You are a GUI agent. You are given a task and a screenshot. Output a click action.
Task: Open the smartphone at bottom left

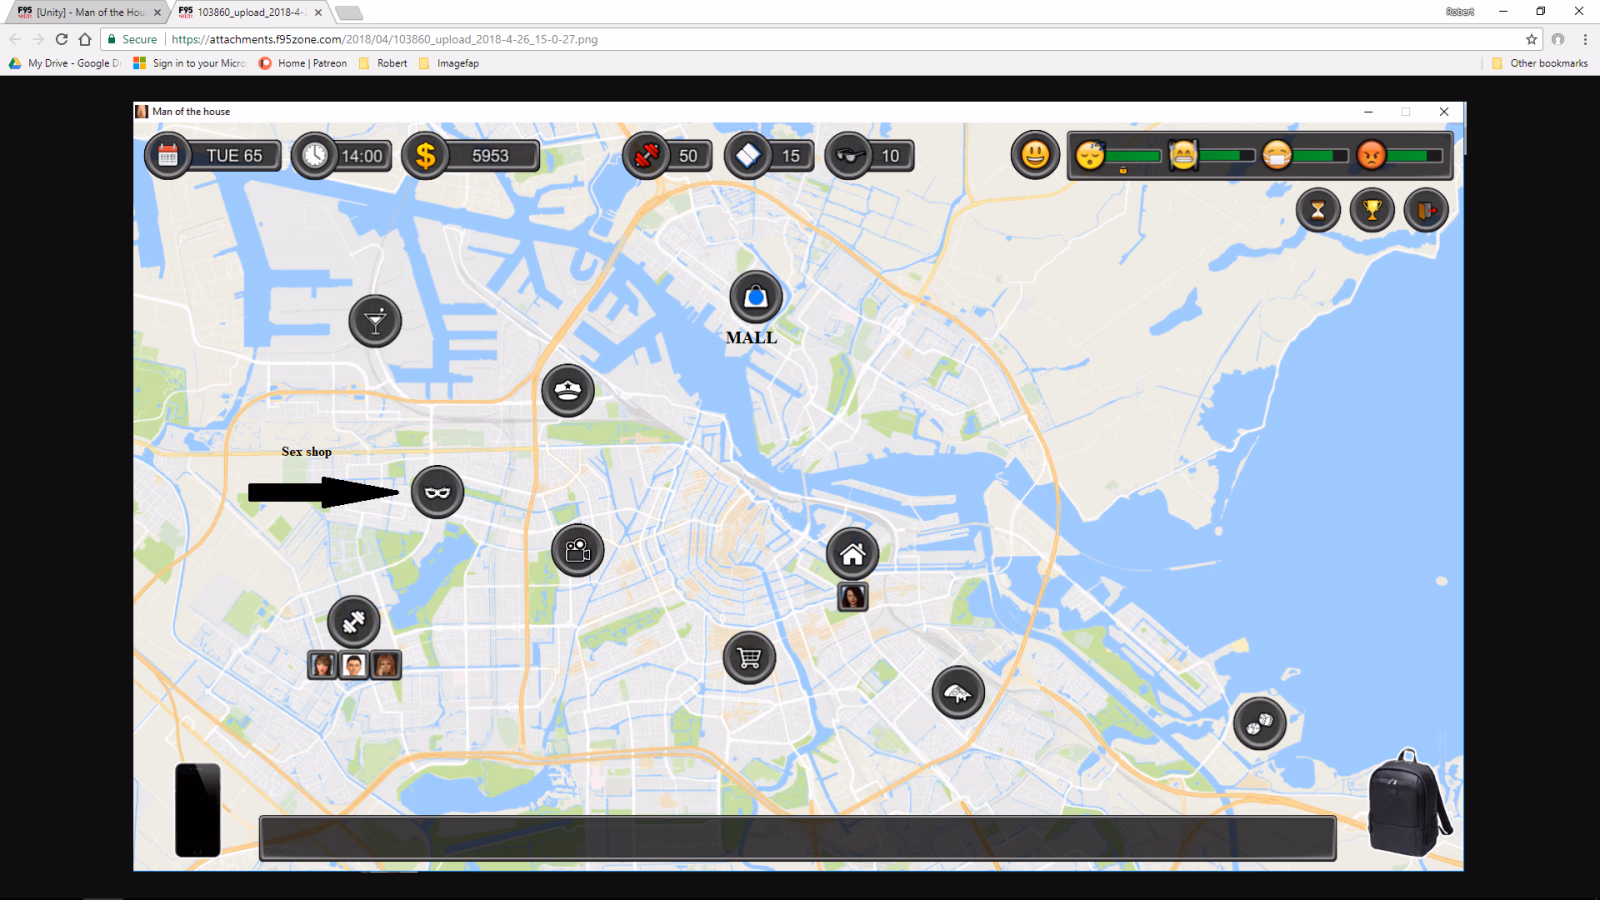point(198,810)
